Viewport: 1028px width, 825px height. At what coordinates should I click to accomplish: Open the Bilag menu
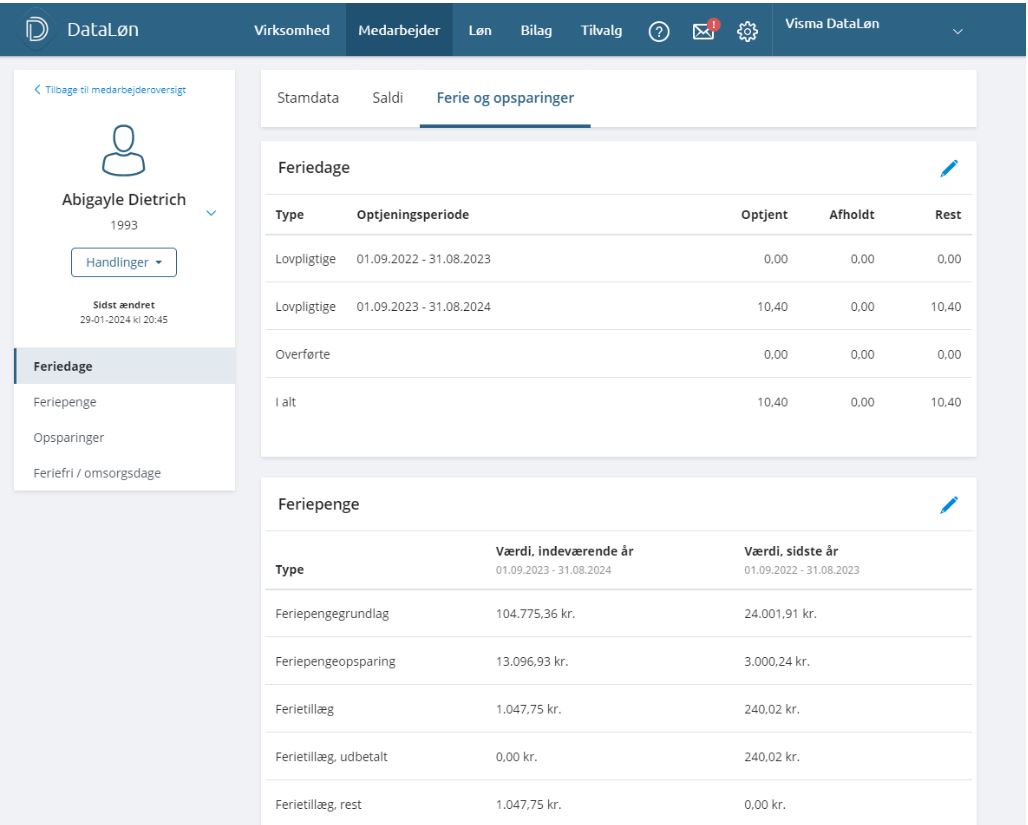click(x=536, y=30)
